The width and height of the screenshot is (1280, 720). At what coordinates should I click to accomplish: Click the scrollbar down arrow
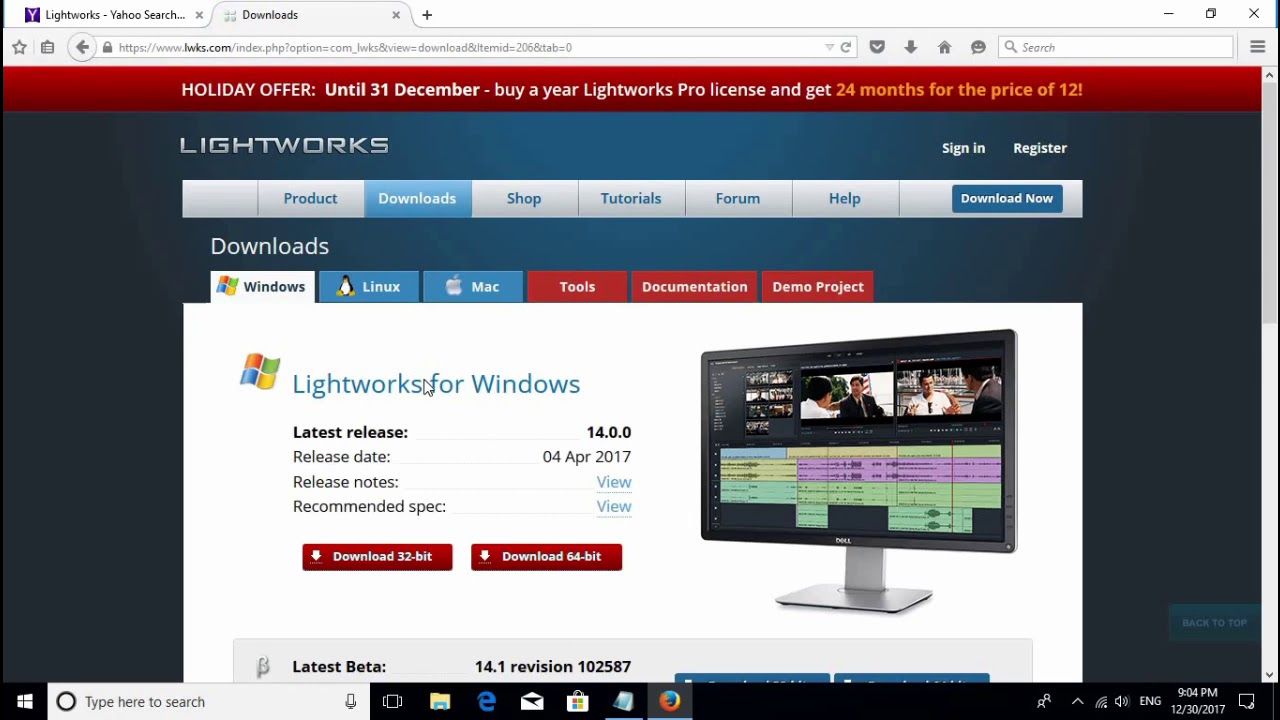click(x=1271, y=675)
